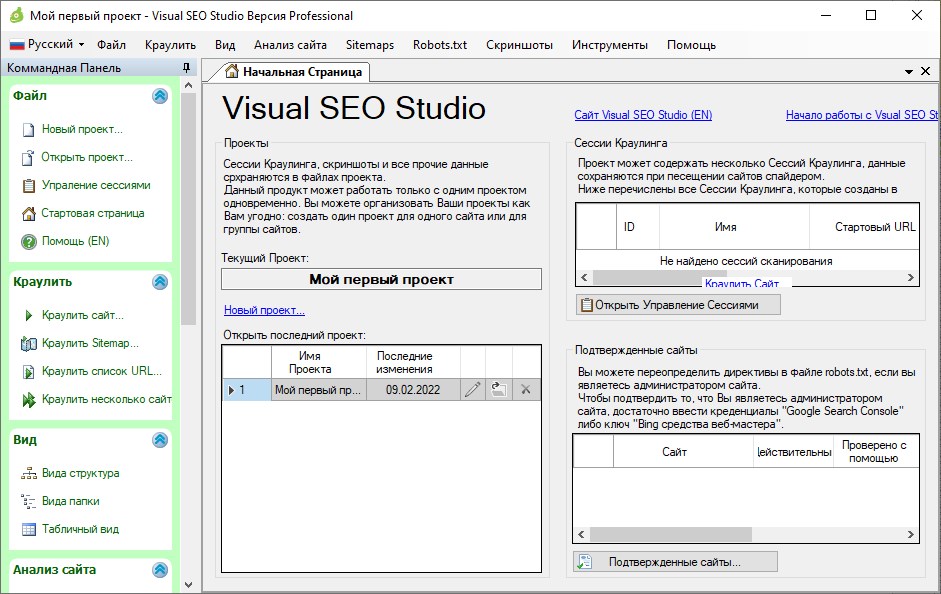The width and height of the screenshot is (941, 594).
Task: Collapse the Файл section chevron
Action: coord(159,96)
